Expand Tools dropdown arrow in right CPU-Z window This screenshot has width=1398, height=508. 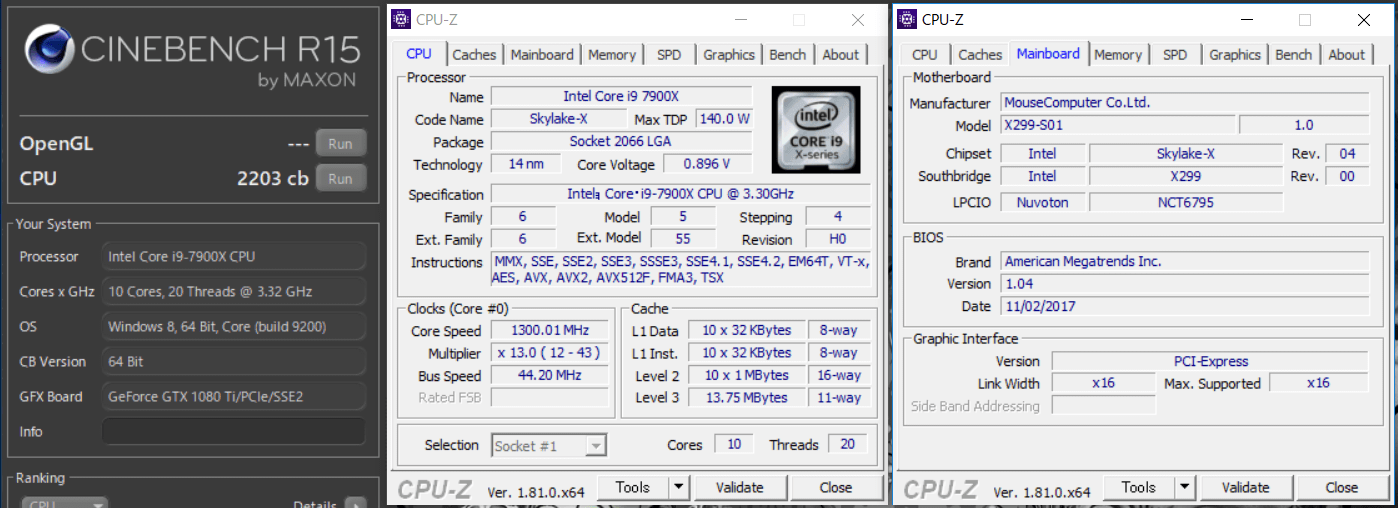[1185, 488]
